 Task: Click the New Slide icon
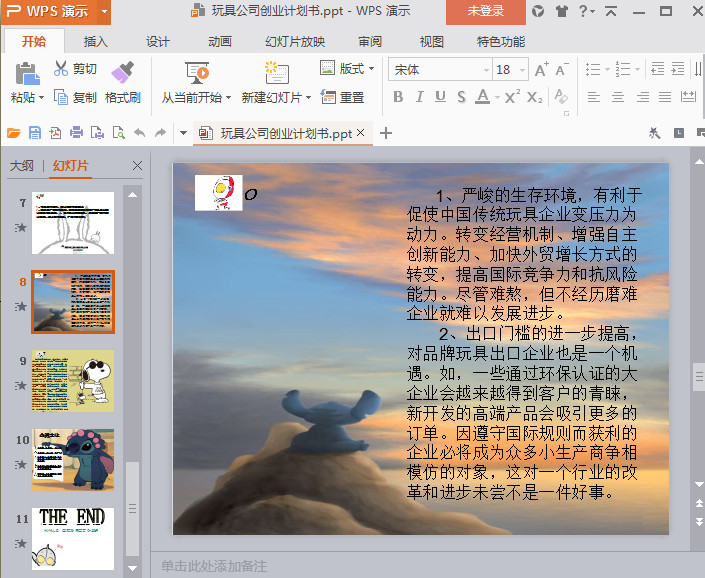277,73
